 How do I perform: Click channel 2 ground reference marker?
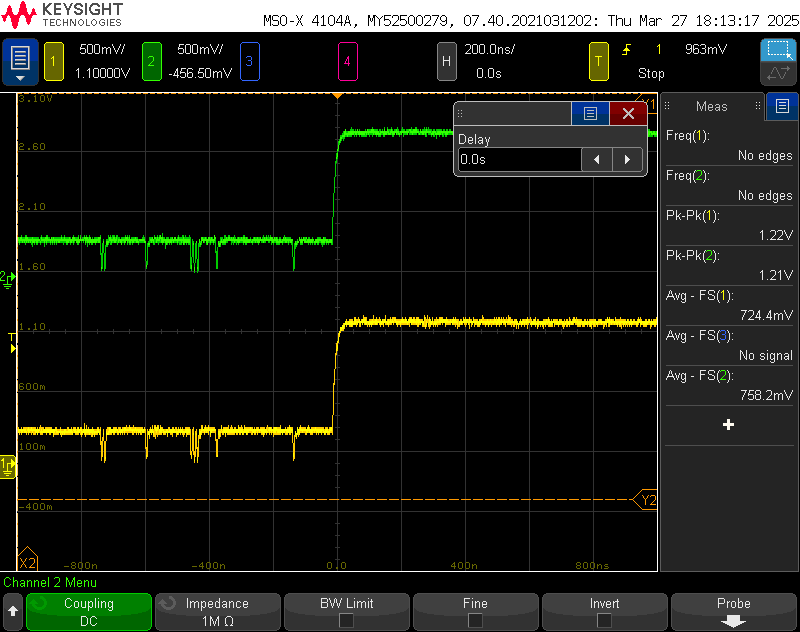8,279
